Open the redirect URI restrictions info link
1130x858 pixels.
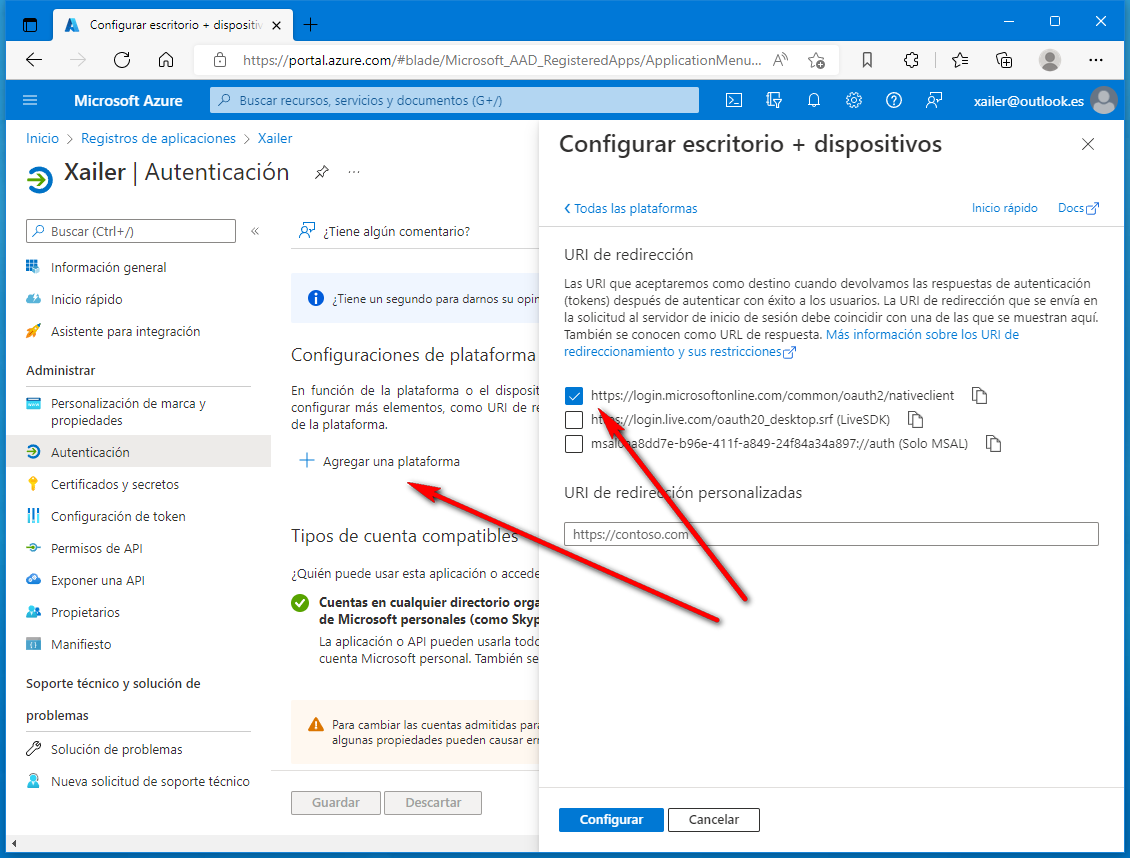791,343
